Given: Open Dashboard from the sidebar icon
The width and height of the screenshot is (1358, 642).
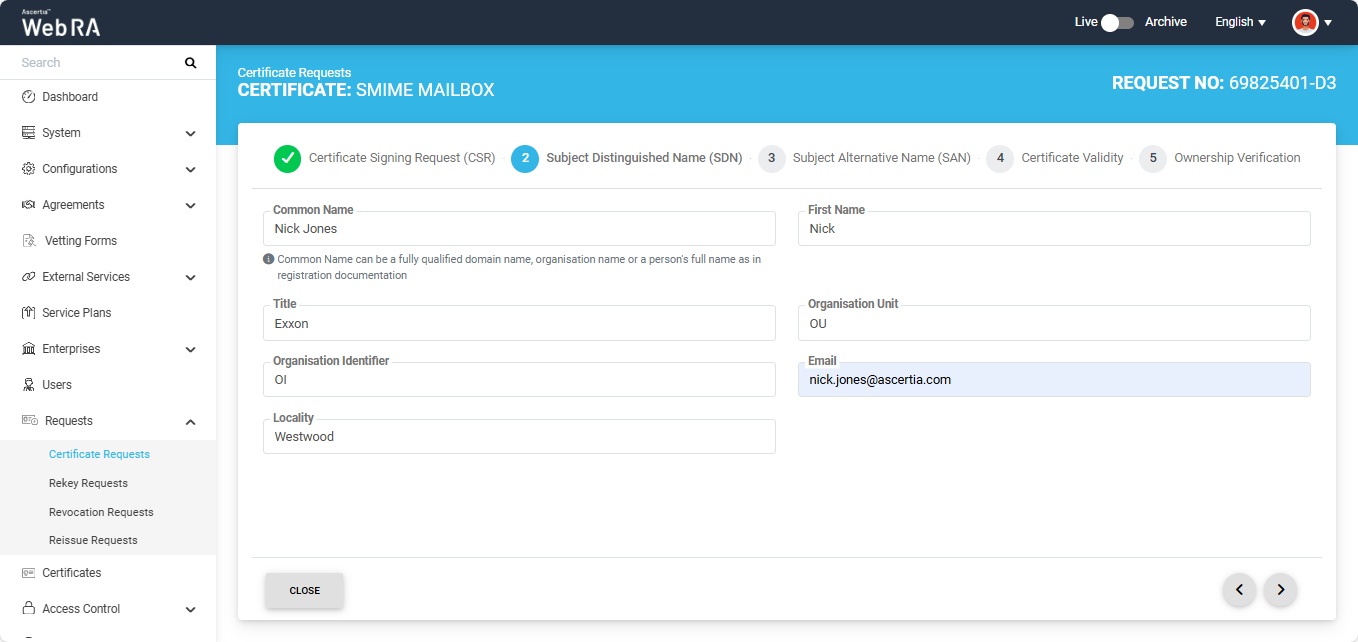Looking at the screenshot, I should pos(28,97).
